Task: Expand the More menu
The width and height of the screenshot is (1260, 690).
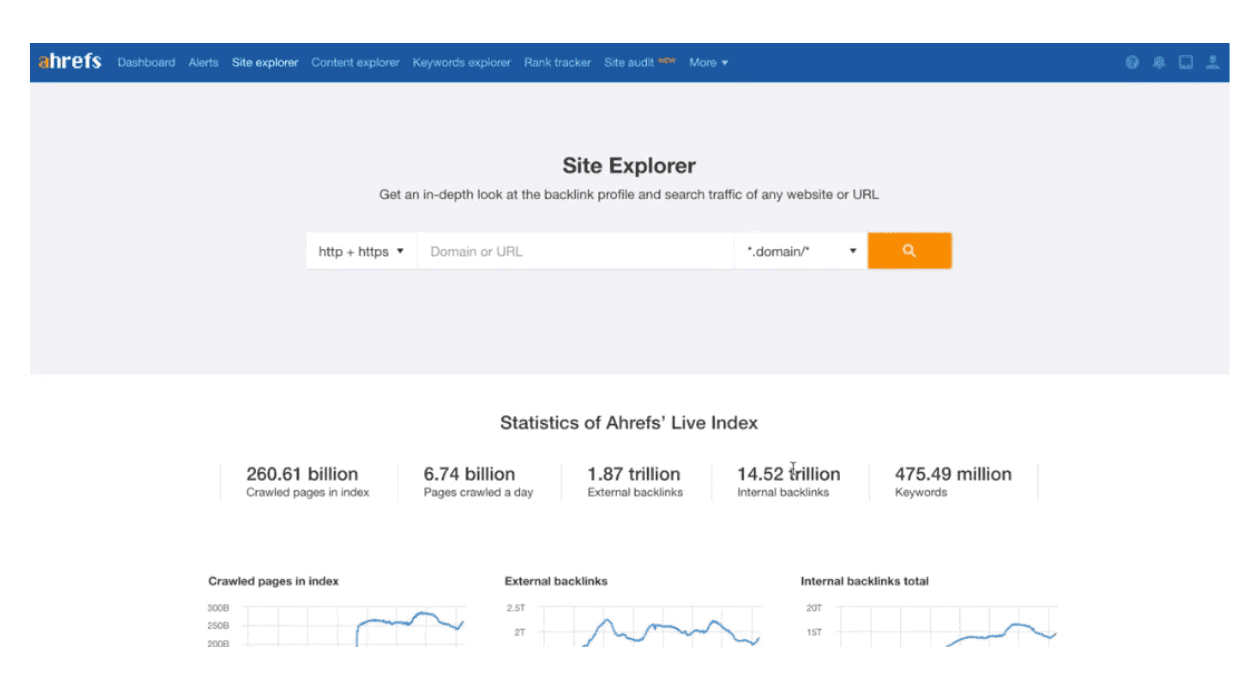Action: (x=708, y=62)
